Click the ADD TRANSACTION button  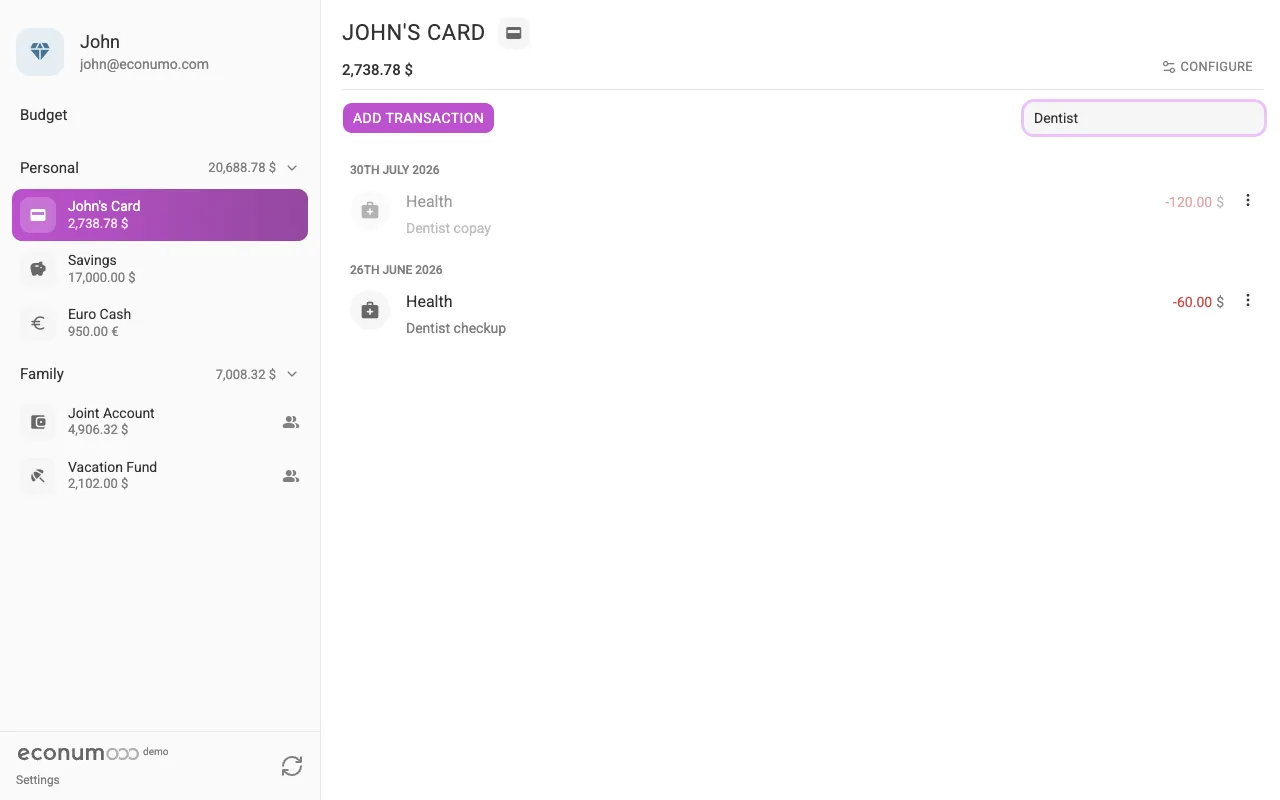tap(418, 118)
